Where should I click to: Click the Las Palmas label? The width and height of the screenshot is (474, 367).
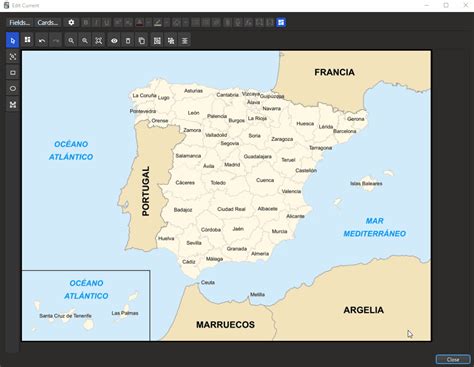tap(125, 313)
